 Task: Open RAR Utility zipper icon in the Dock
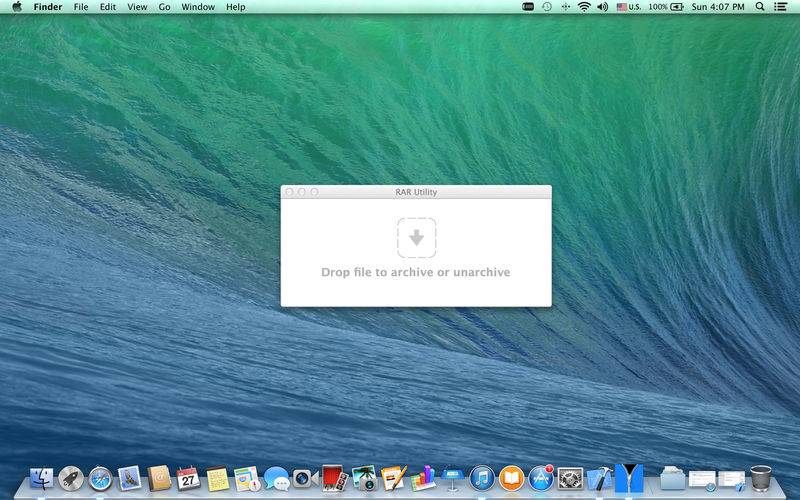(x=629, y=478)
